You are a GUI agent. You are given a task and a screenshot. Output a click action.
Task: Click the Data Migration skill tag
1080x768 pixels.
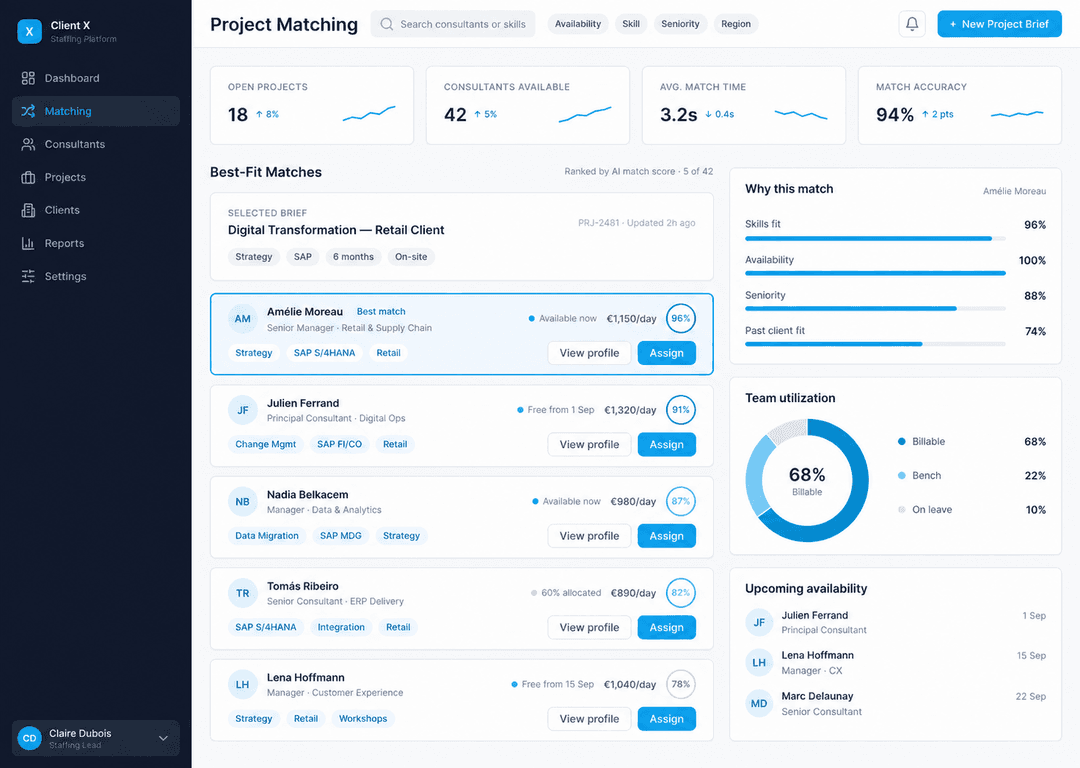pyautogui.click(x=267, y=536)
